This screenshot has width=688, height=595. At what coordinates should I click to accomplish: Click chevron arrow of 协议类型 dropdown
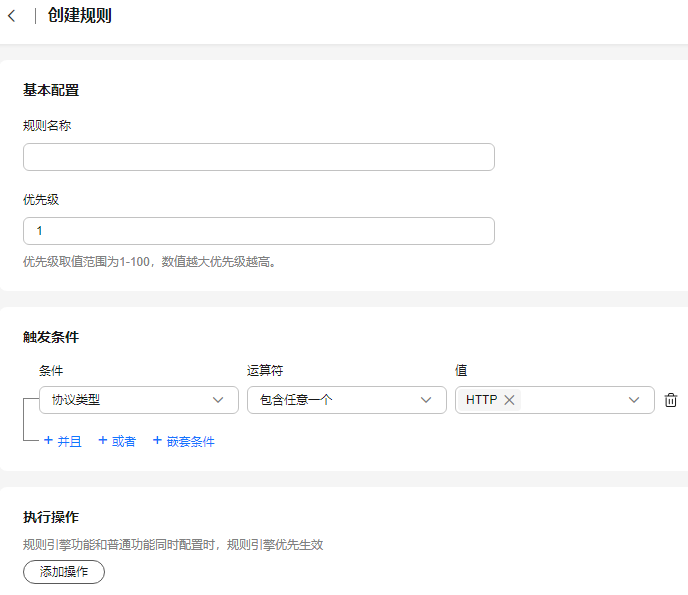(x=218, y=400)
